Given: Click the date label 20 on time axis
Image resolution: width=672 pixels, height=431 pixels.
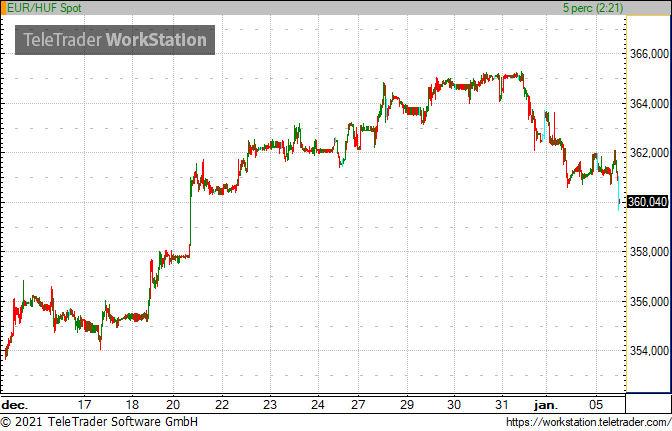Looking at the screenshot, I should (173, 404).
